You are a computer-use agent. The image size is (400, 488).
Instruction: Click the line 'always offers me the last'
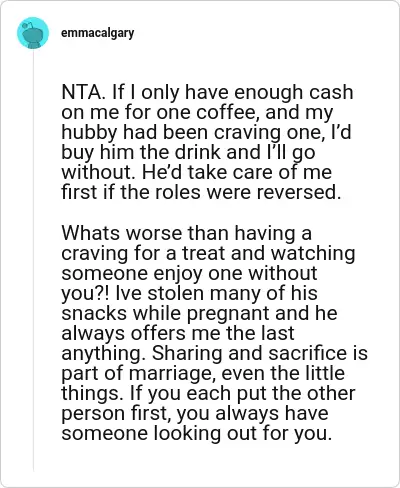pyautogui.click(x=178, y=333)
